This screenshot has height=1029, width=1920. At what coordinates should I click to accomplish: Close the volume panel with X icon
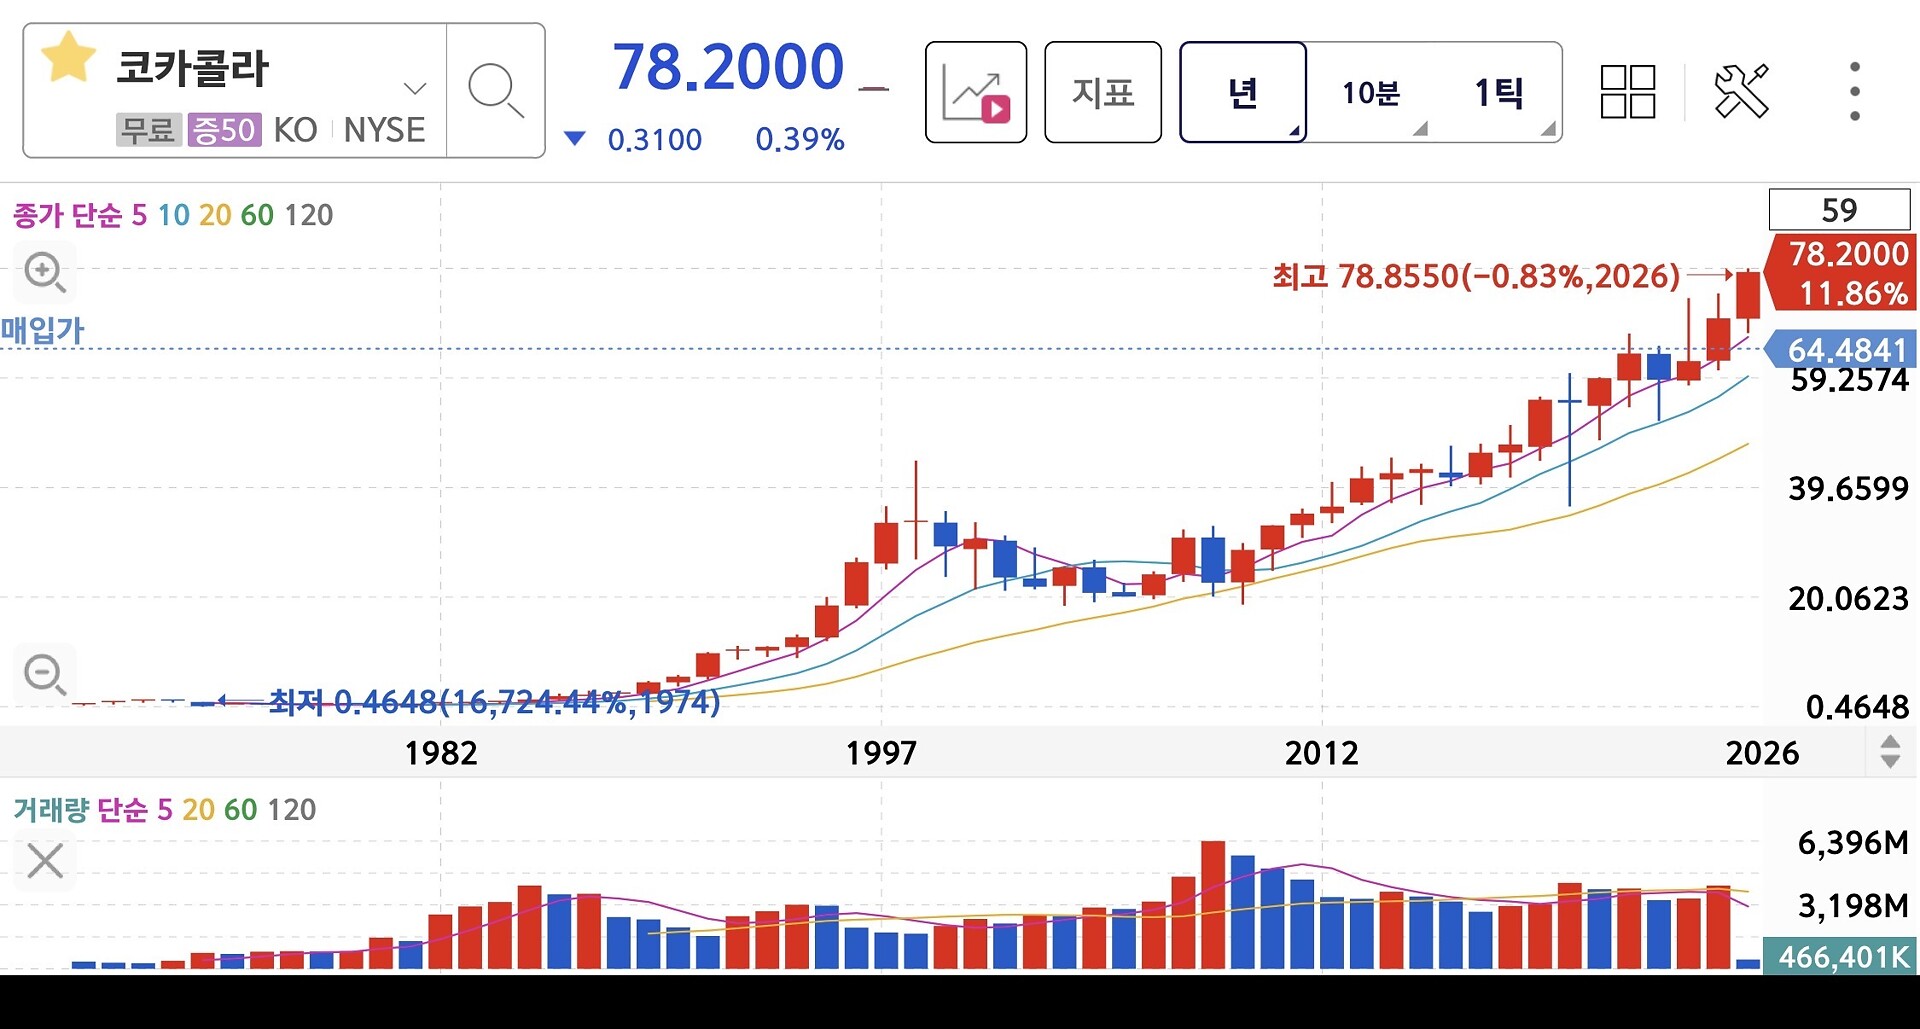[45, 860]
